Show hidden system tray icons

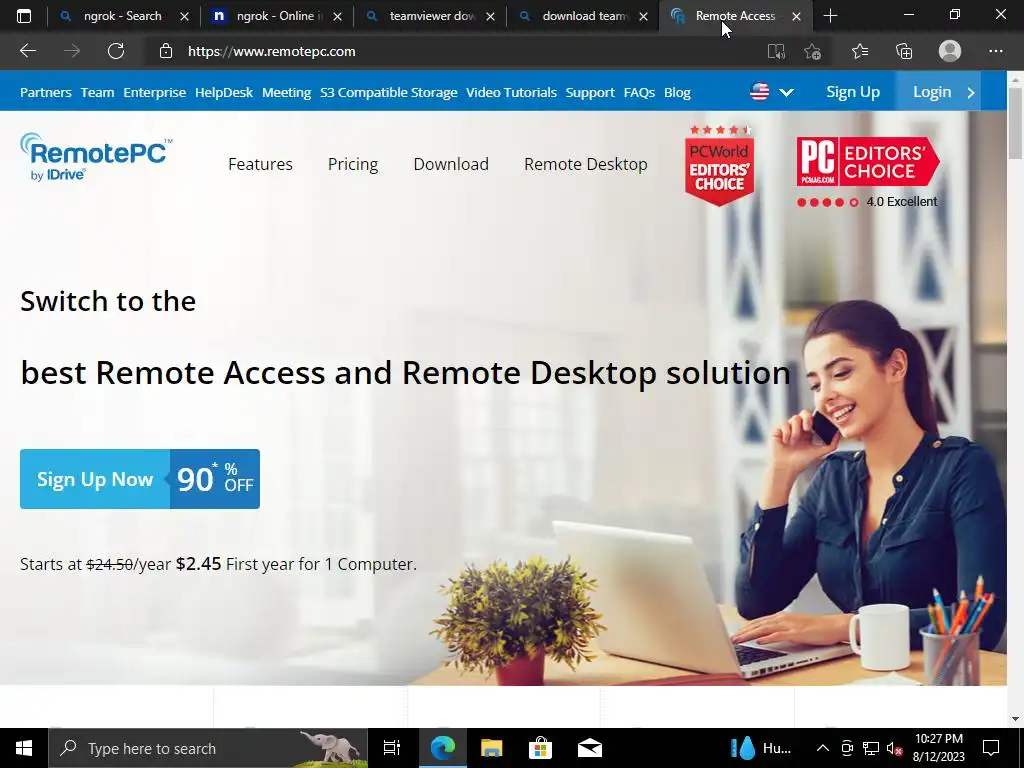823,748
